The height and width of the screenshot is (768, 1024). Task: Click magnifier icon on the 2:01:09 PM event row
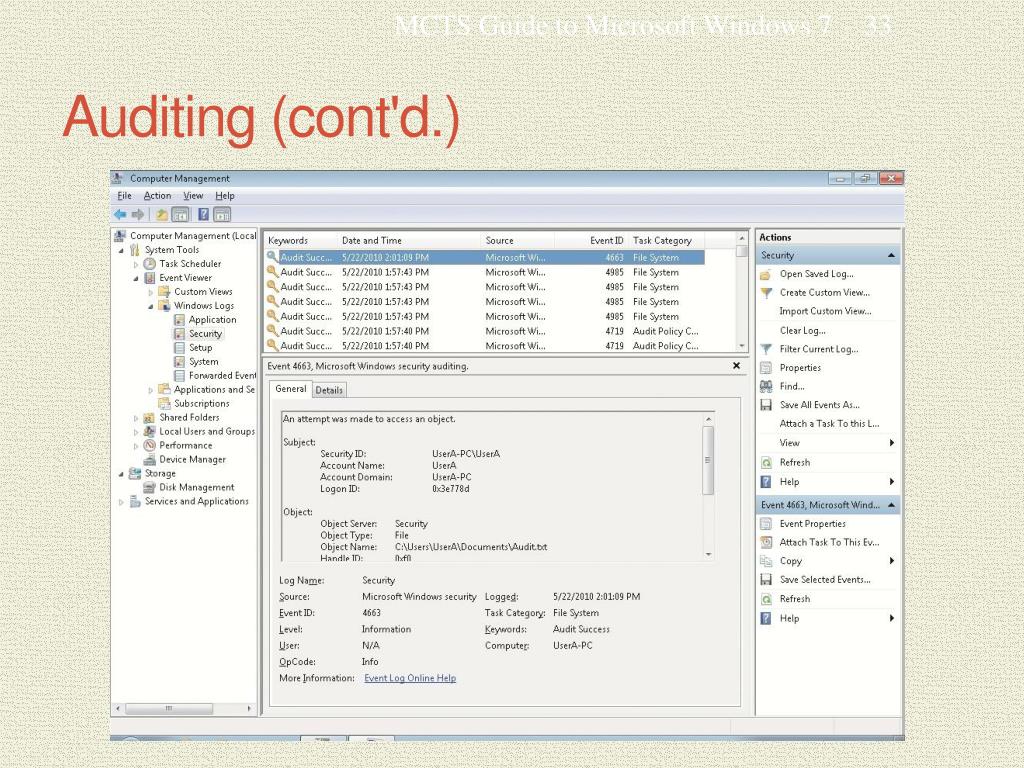(x=272, y=257)
